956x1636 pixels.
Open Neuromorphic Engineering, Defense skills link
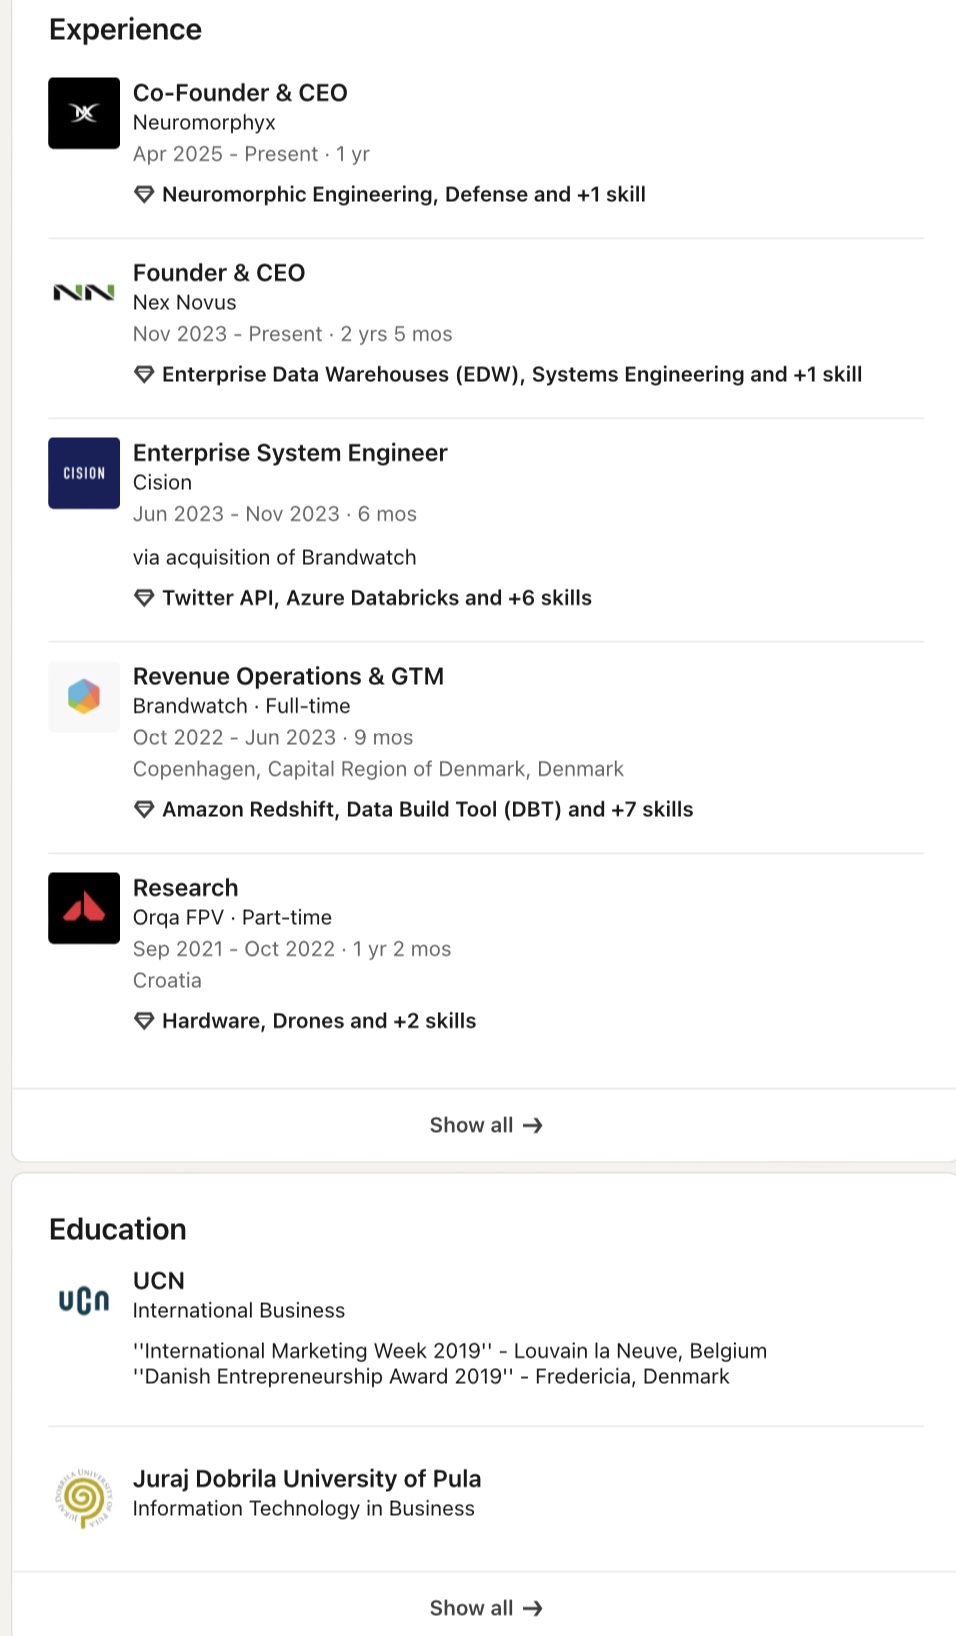(x=403, y=194)
